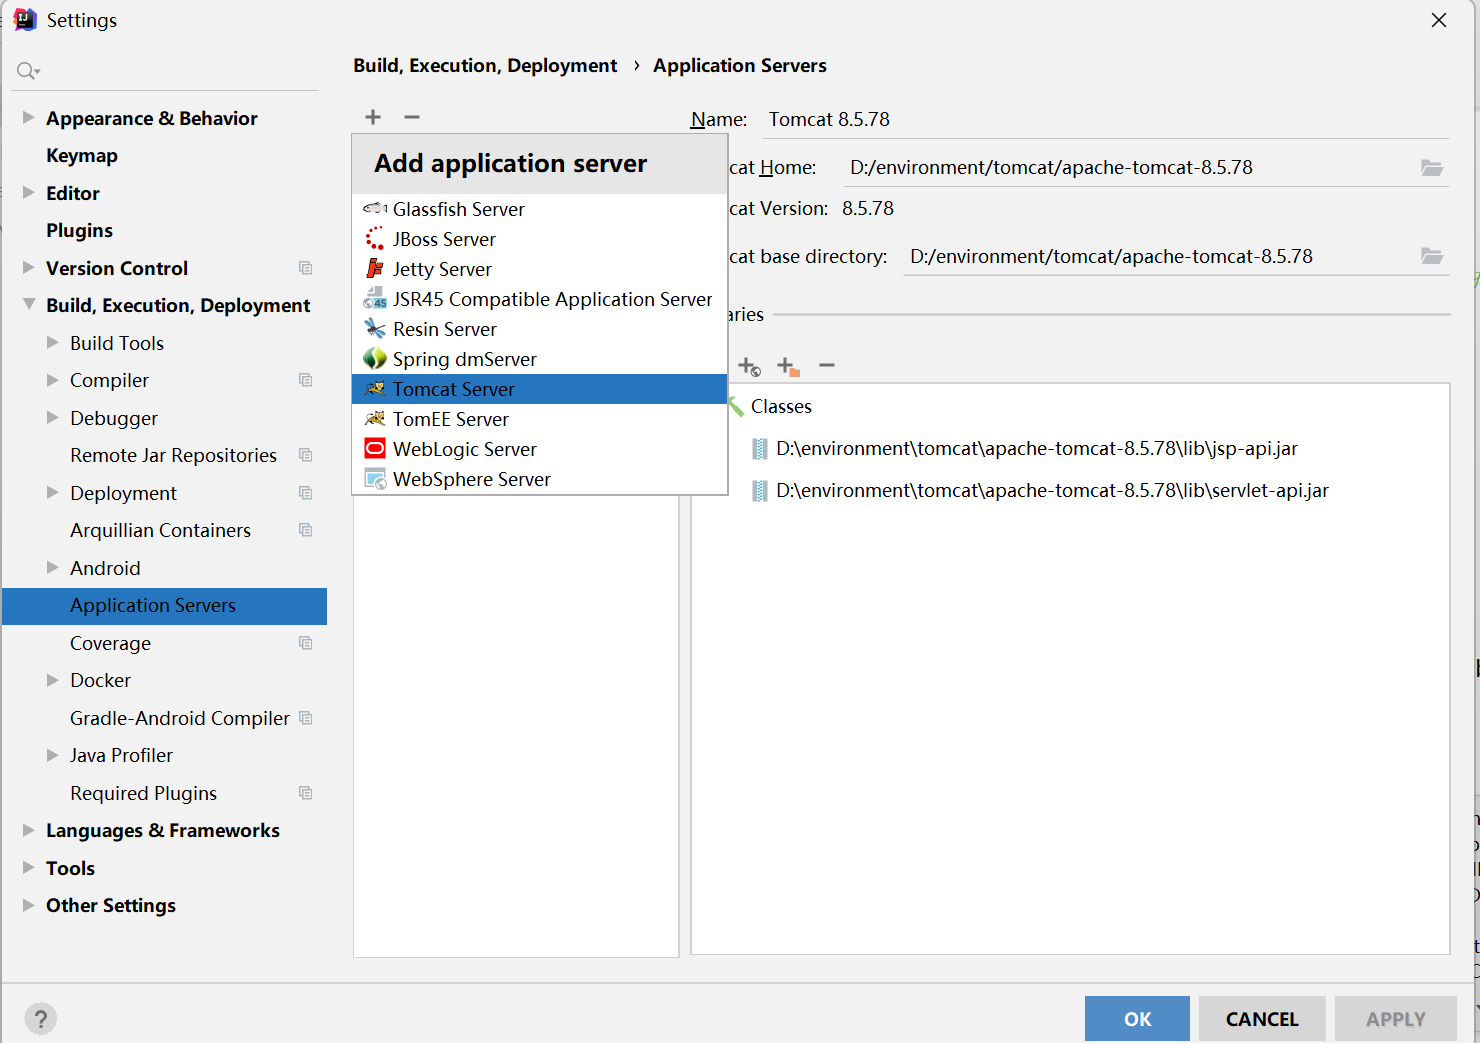Click the project-level icon next to Deployment

(306, 493)
